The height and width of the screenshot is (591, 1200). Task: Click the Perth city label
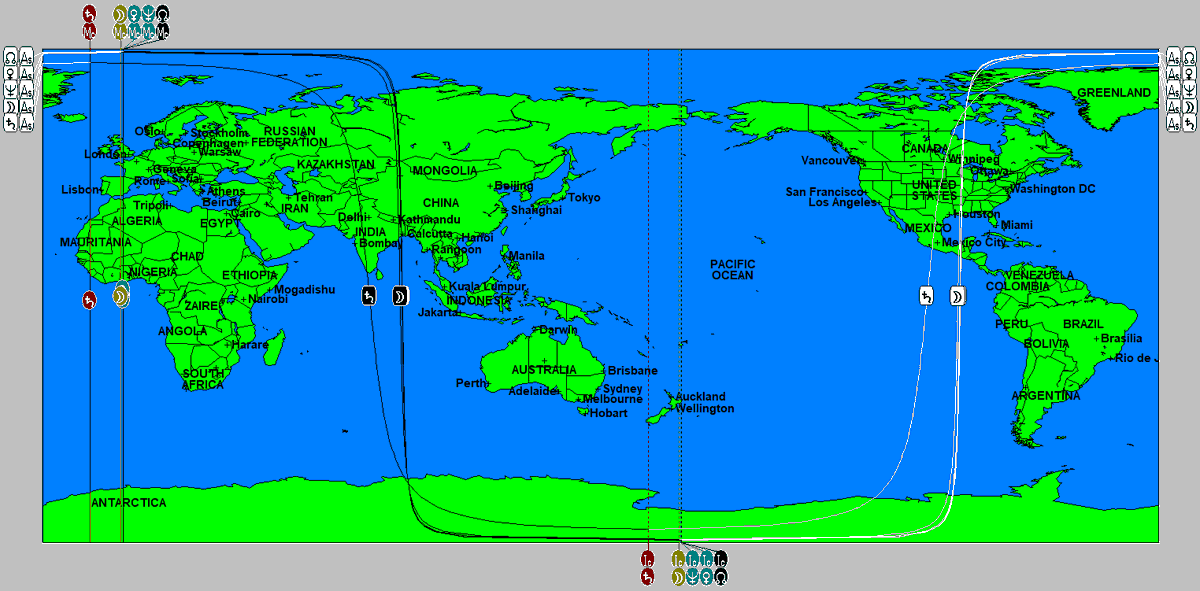tap(471, 383)
